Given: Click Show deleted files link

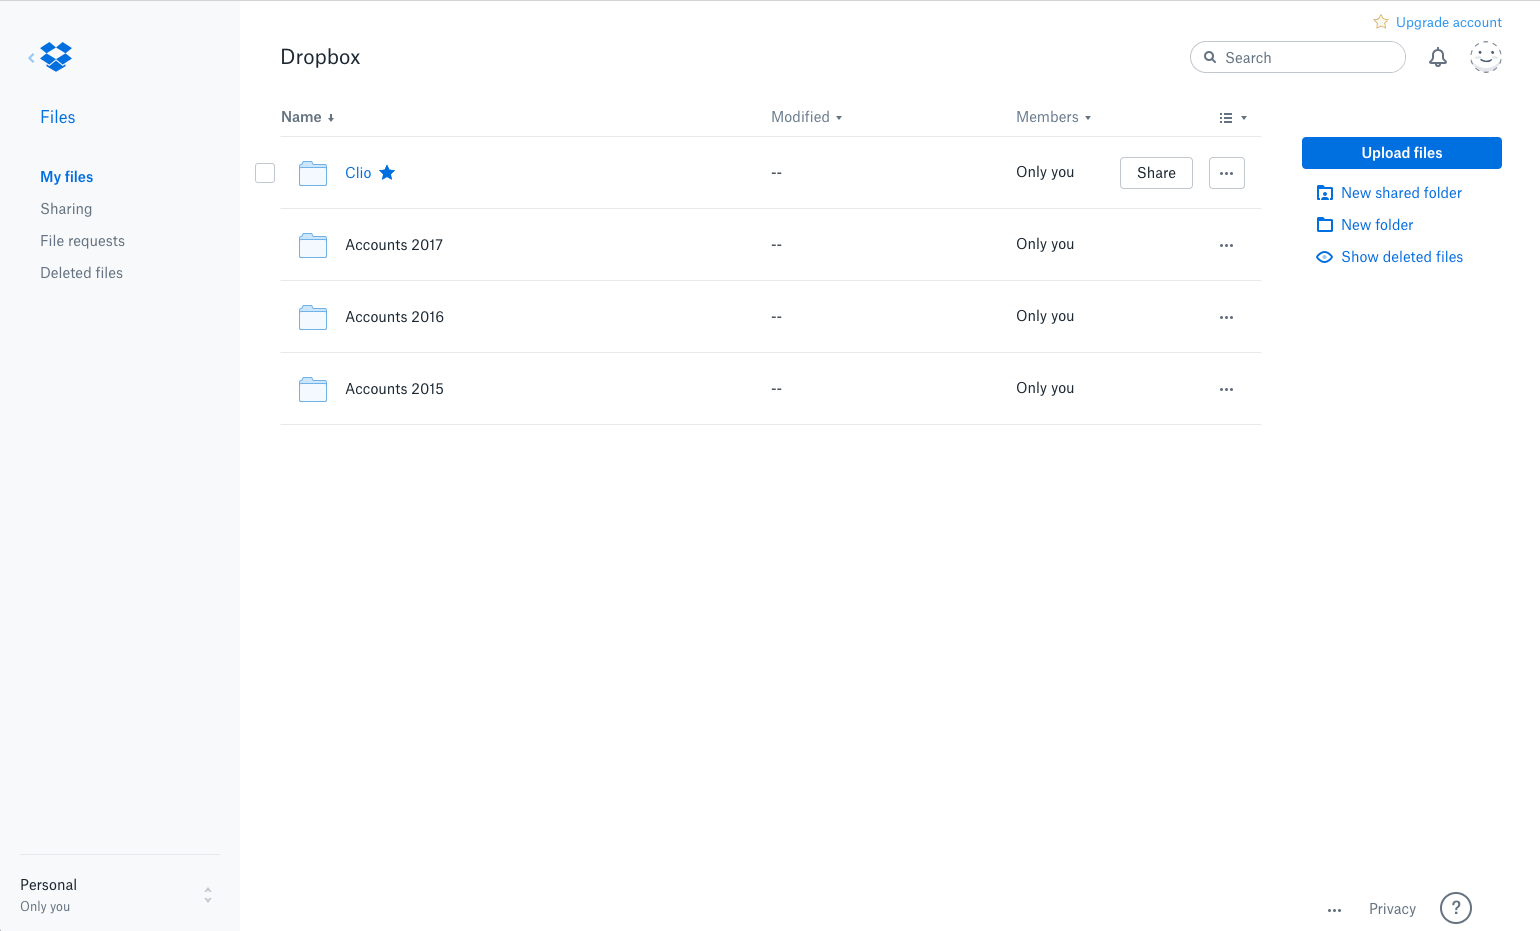Looking at the screenshot, I should 1402,257.
